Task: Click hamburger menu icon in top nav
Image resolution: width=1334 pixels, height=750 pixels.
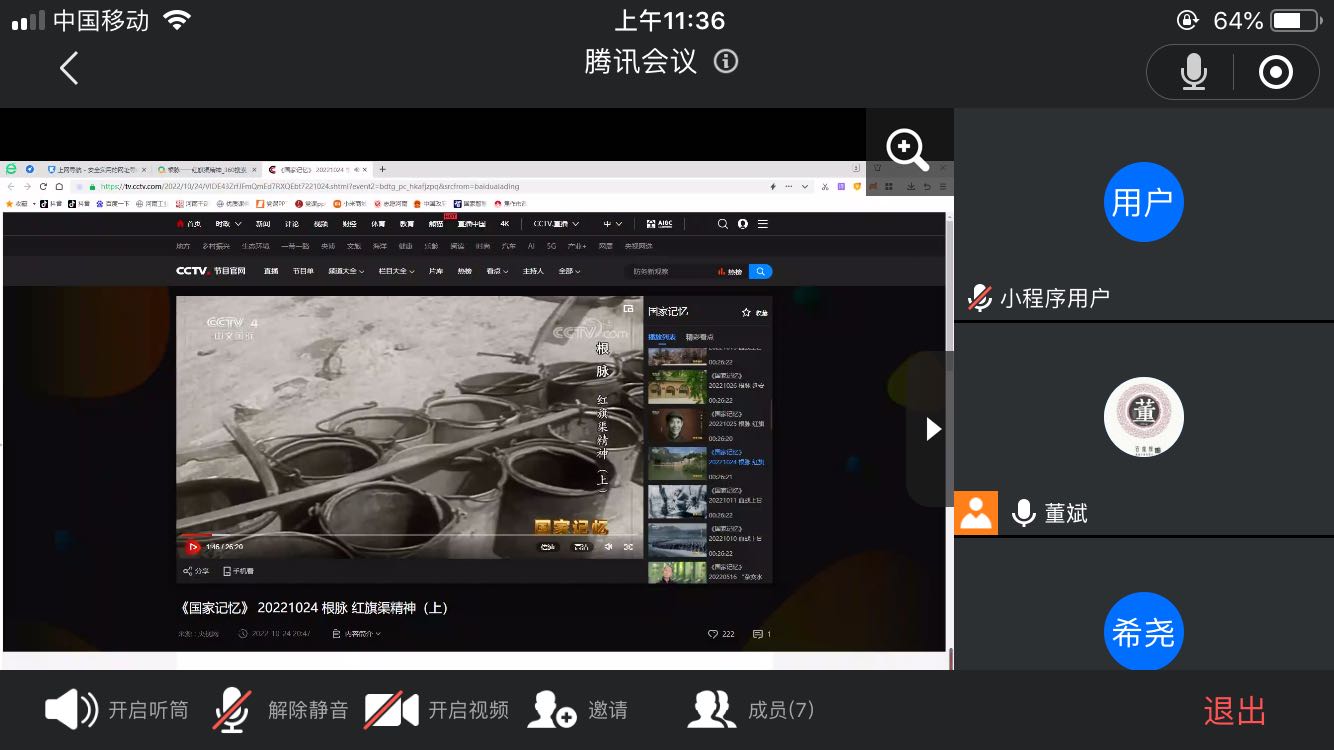Action: coord(763,224)
